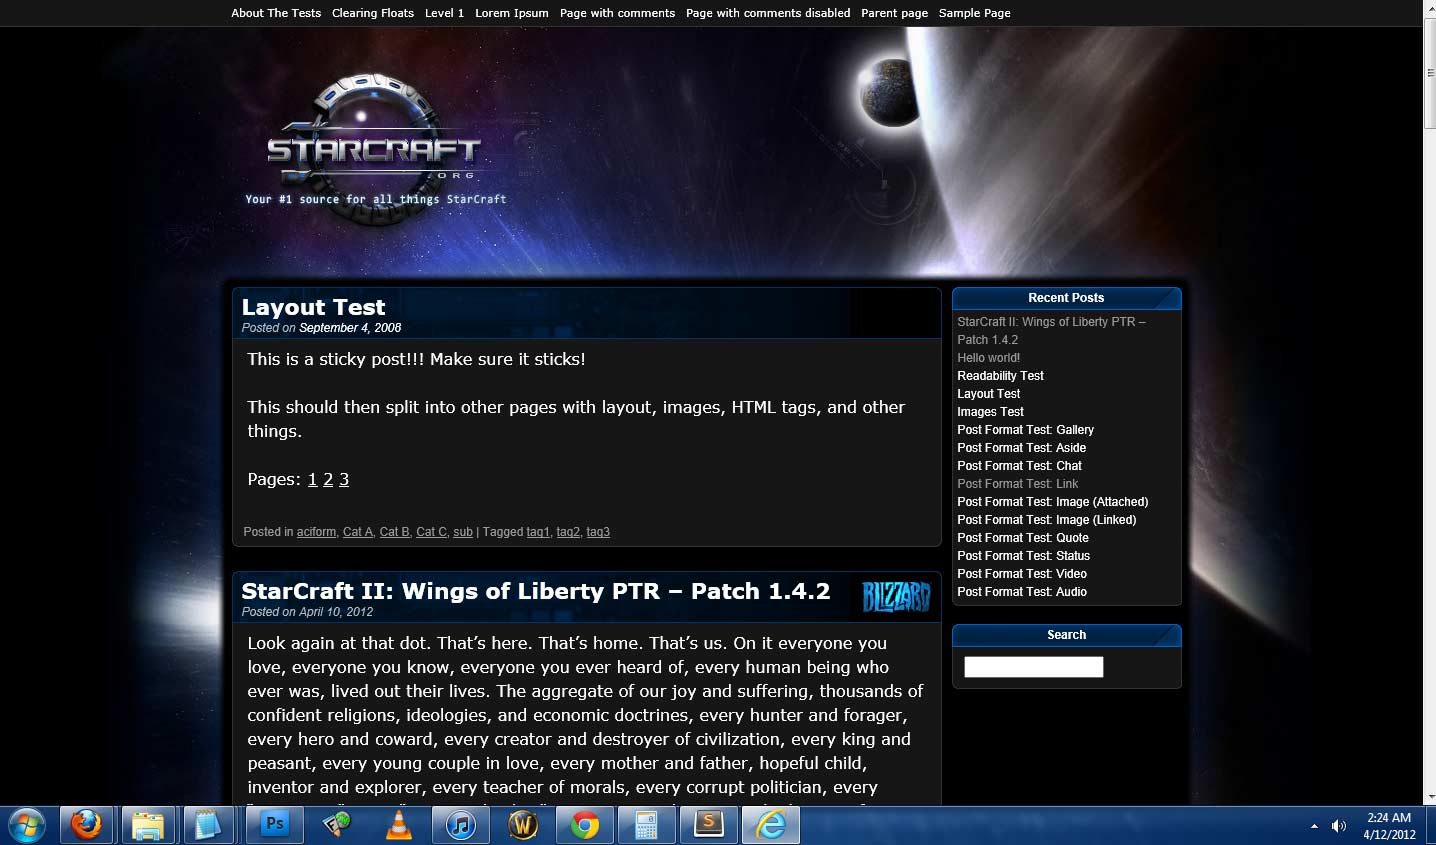Screen dimensions: 1436x845
Task: Go to page 3 of Layout Test
Action: (x=344, y=479)
